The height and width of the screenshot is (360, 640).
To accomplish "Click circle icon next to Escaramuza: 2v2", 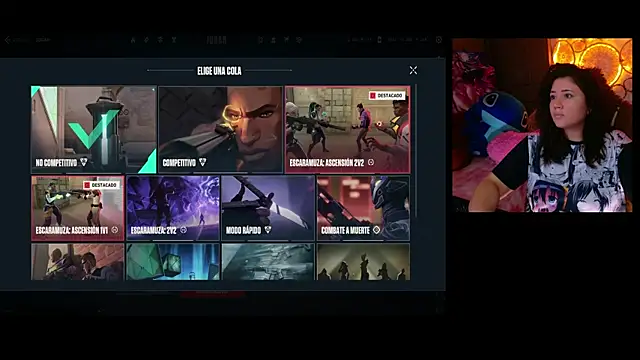I will point(183,230).
